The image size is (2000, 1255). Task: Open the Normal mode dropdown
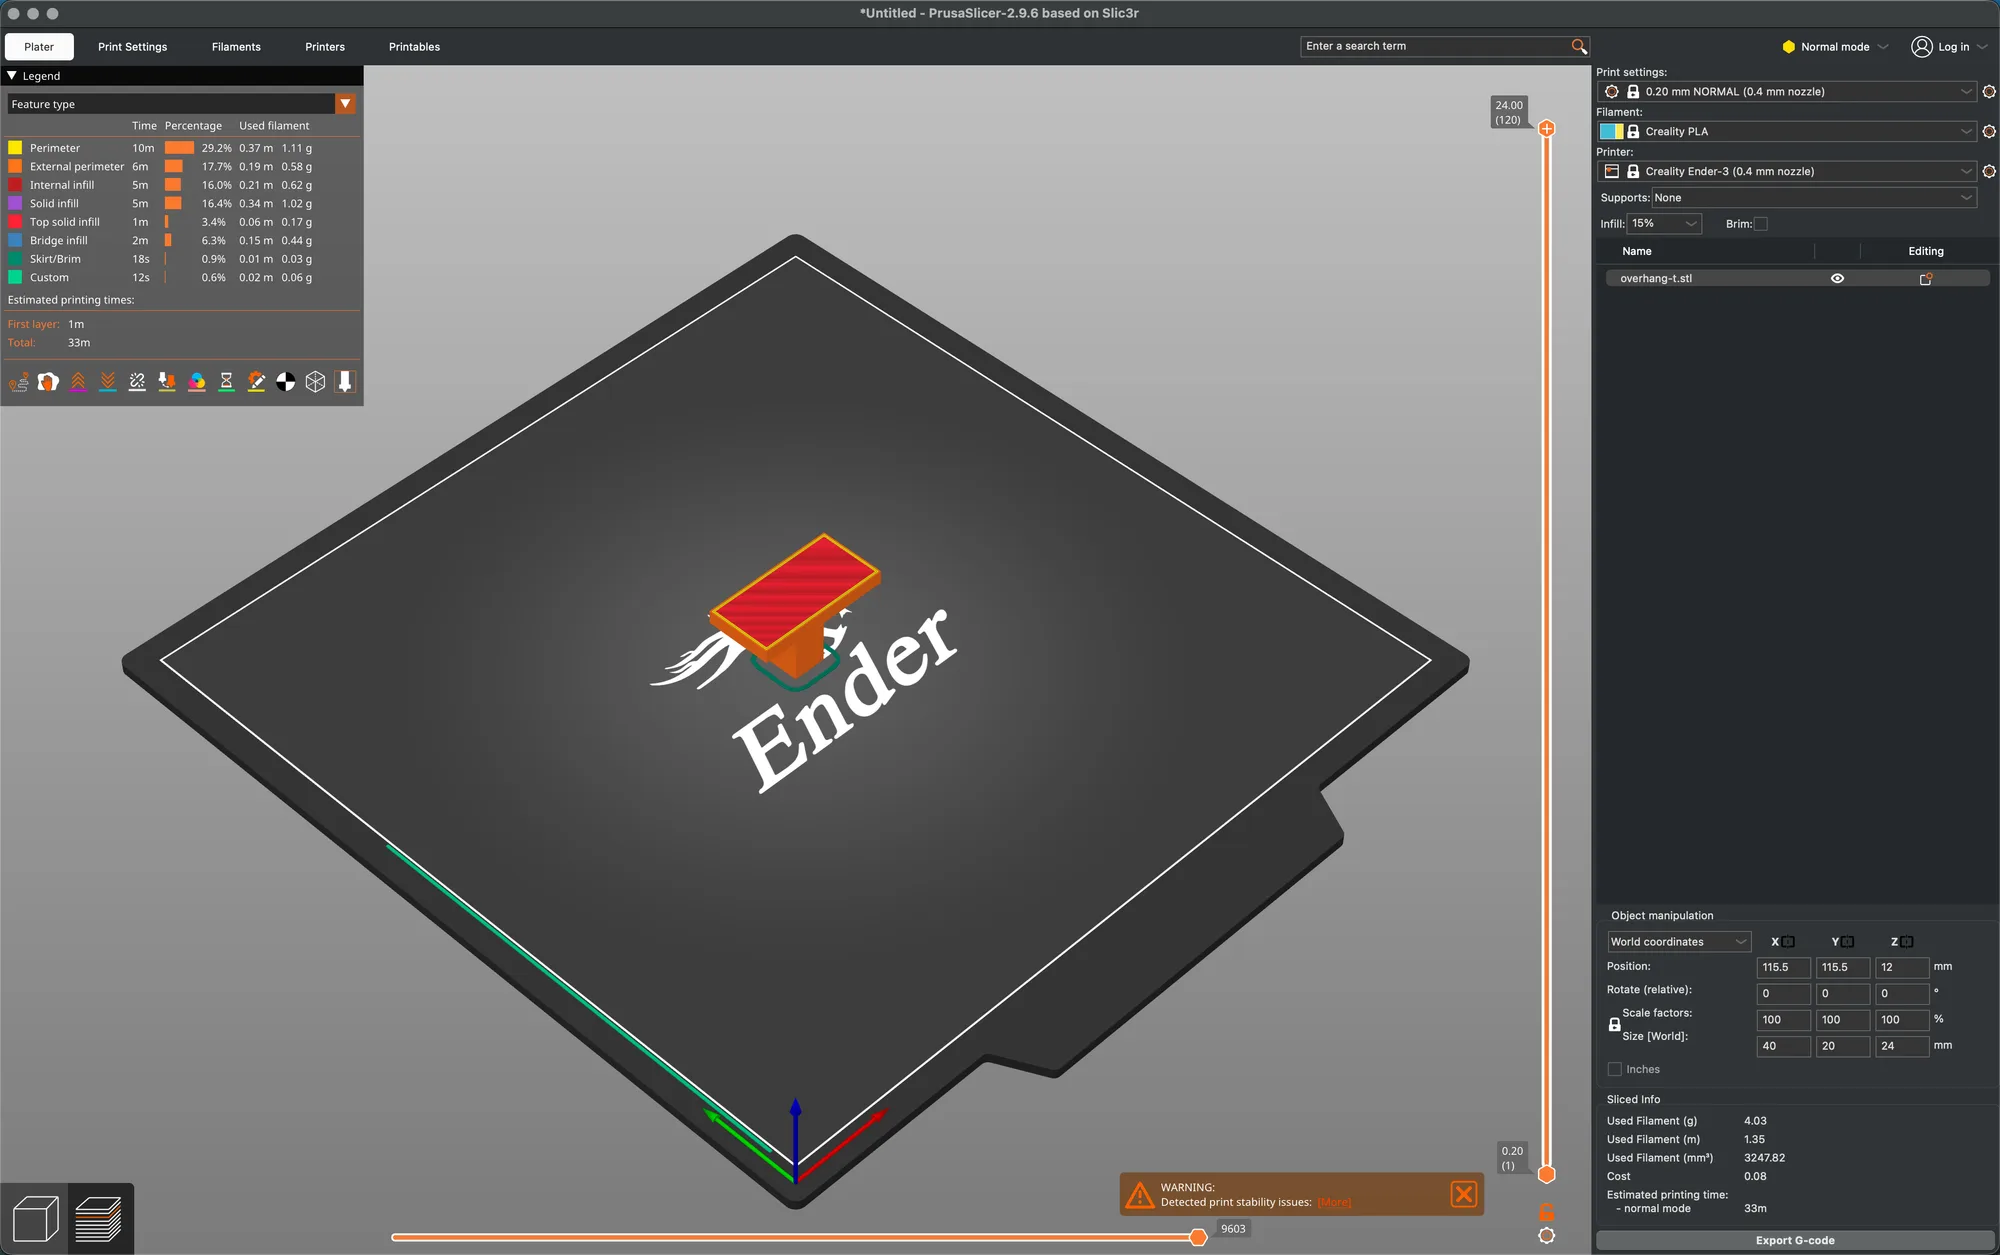click(1836, 47)
